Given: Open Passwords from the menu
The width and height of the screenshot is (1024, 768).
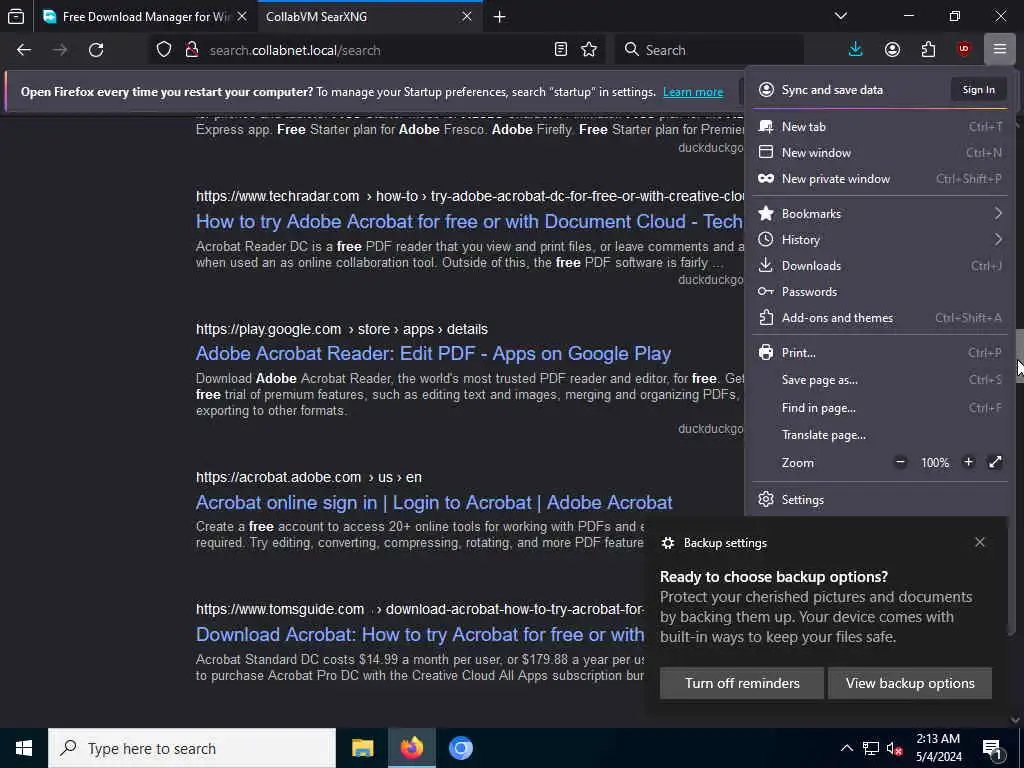Looking at the screenshot, I should click(880, 292).
